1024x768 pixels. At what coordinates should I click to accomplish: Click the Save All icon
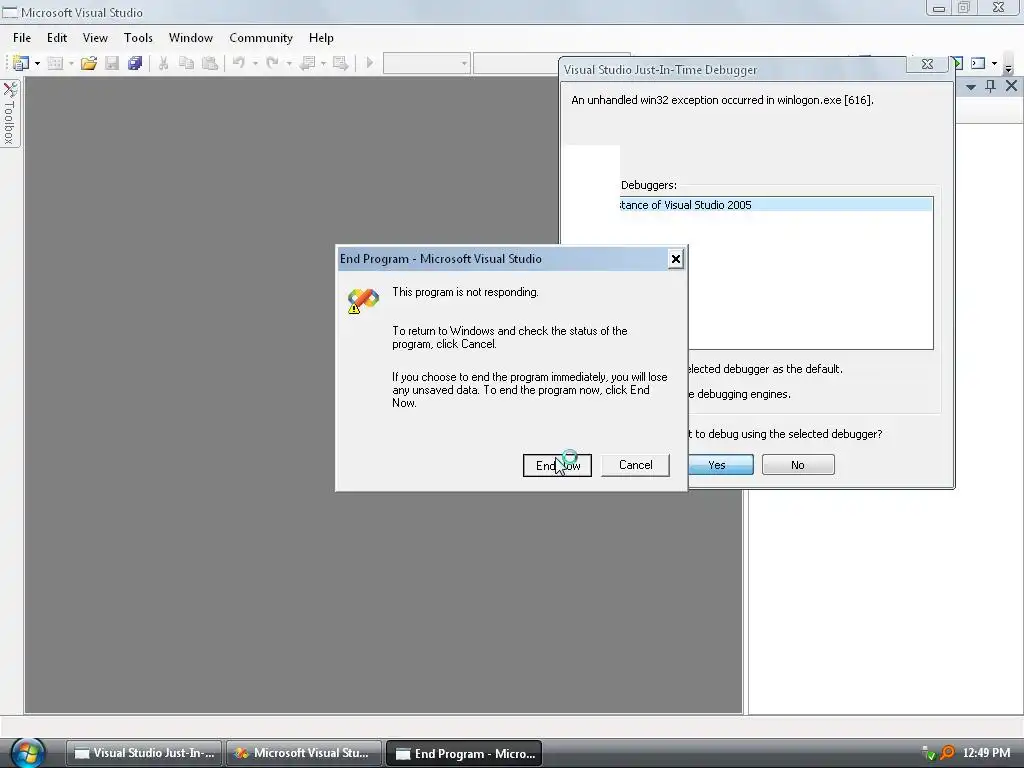click(135, 63)
